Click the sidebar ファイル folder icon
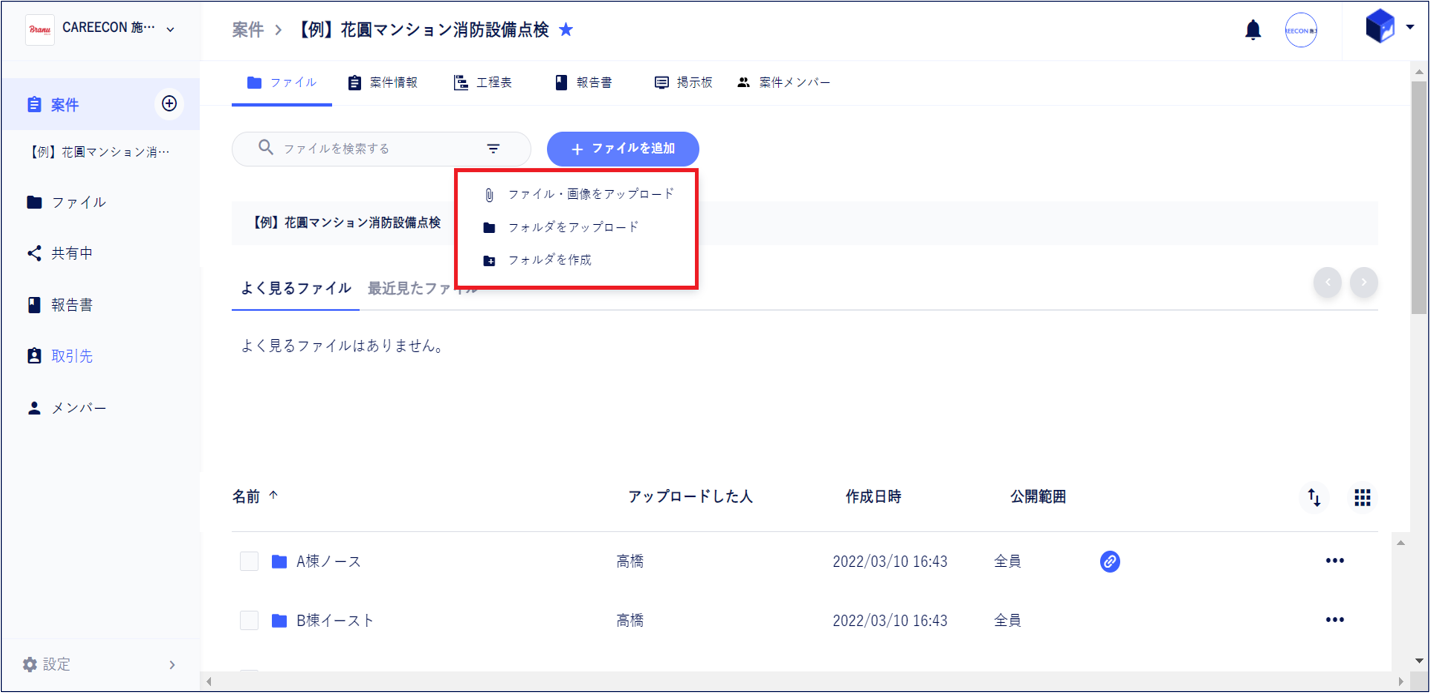 coord(34,202)
